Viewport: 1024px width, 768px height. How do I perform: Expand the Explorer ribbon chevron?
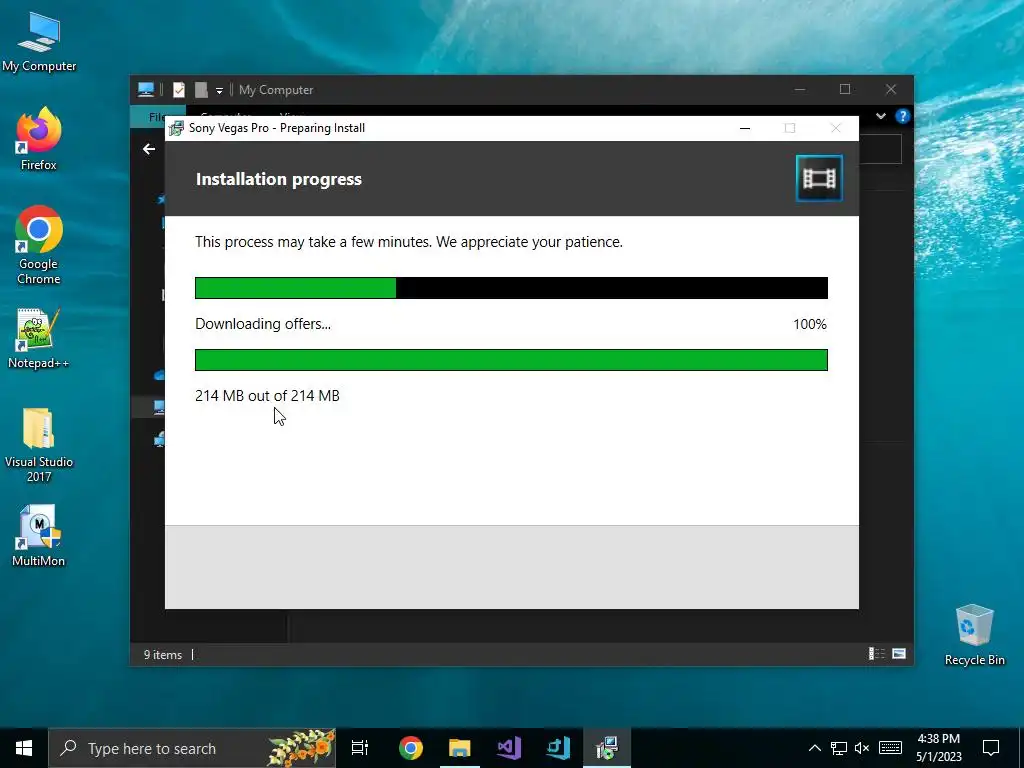[881, 116]
